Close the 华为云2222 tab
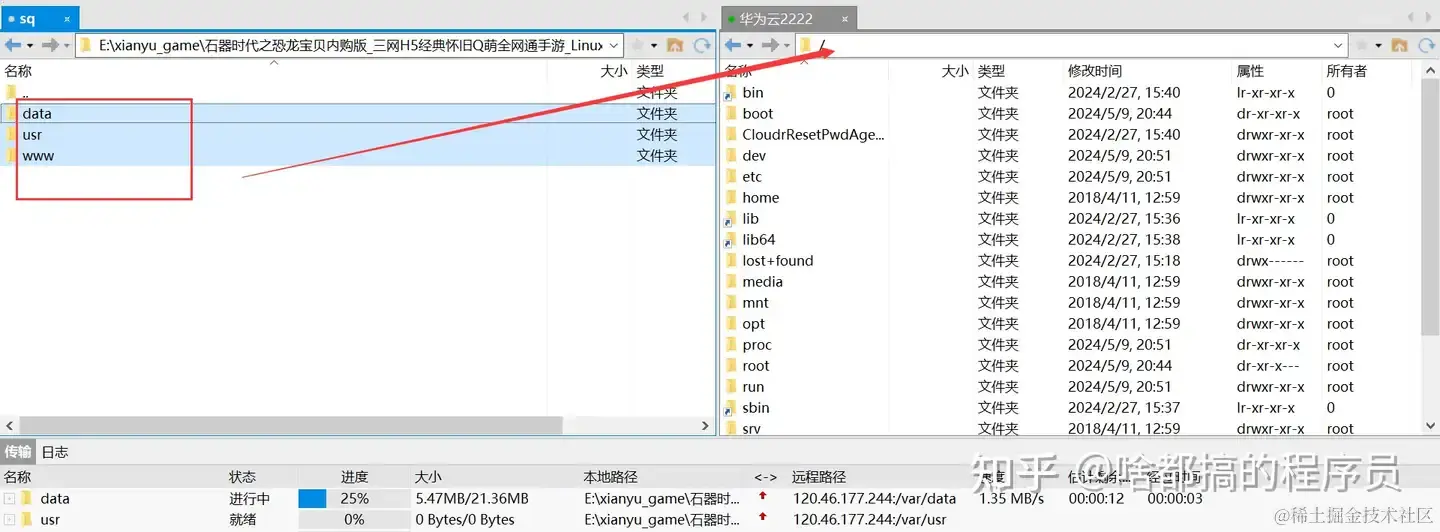The image size is (1440, 532). pos(845,18)
